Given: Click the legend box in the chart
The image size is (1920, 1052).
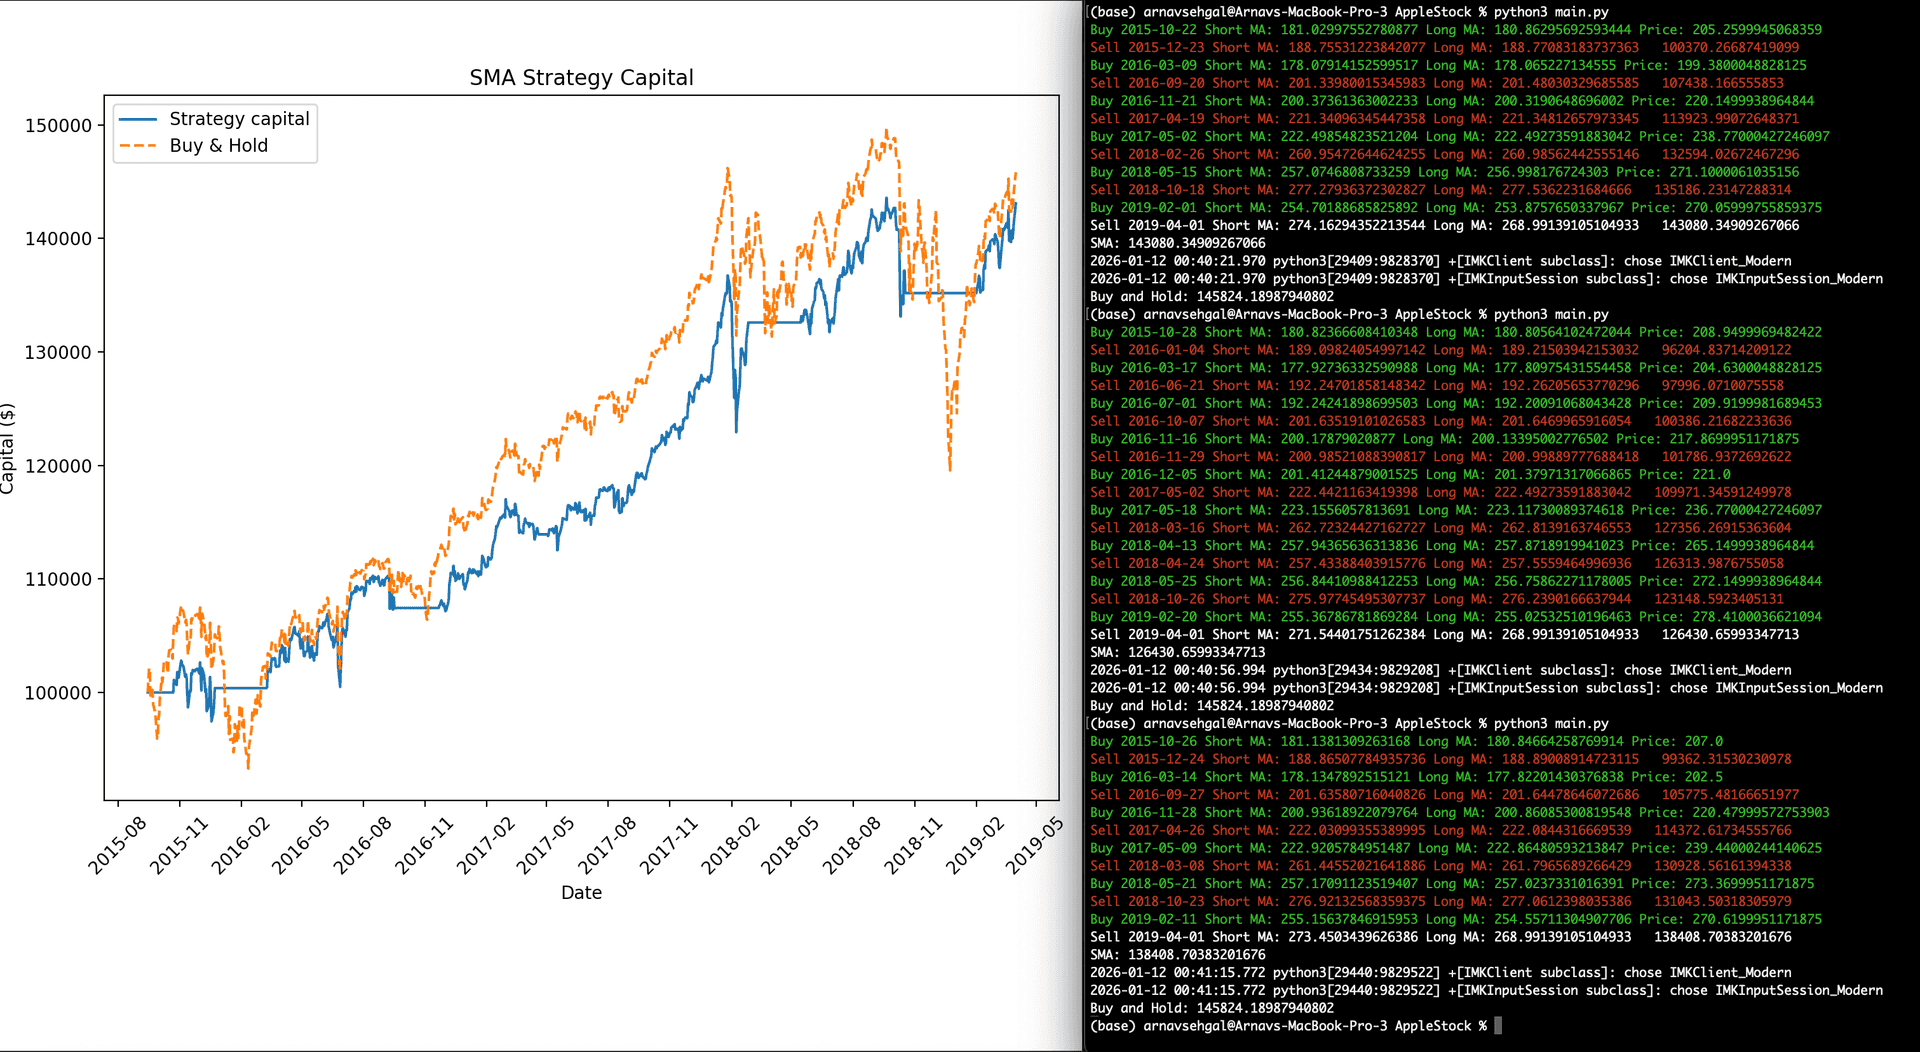Looking at the screenshot, I should 214,133.
